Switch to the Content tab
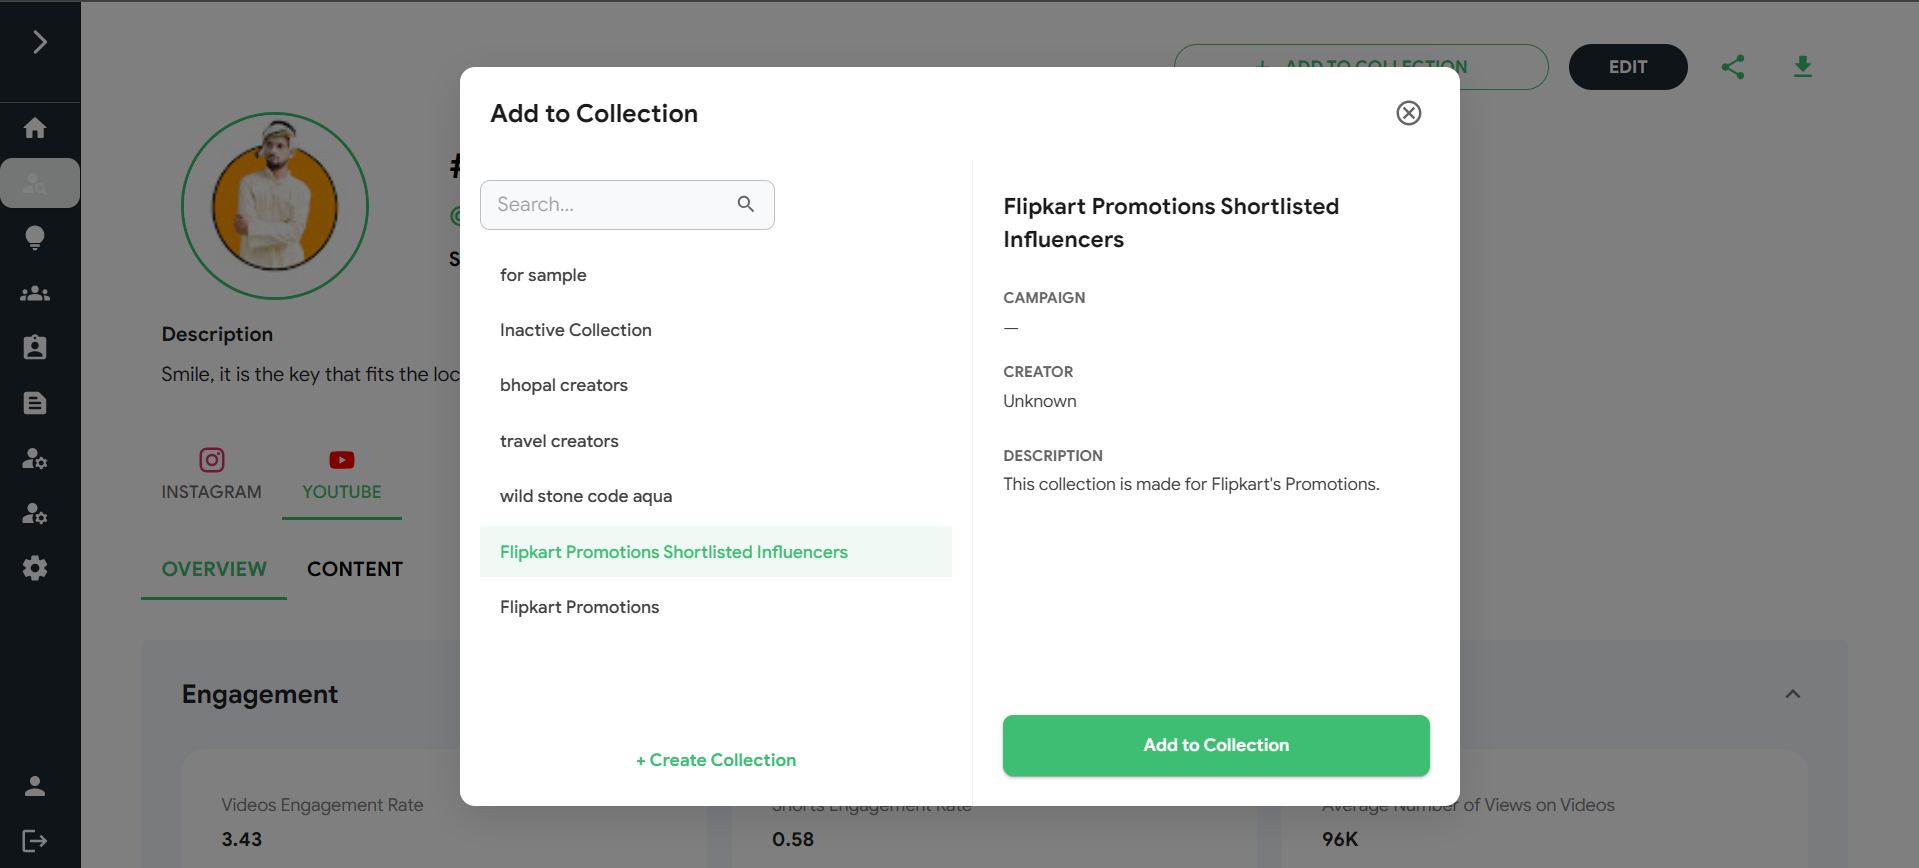The height and width of the screenshot is (868, 1919). [355, 569]
